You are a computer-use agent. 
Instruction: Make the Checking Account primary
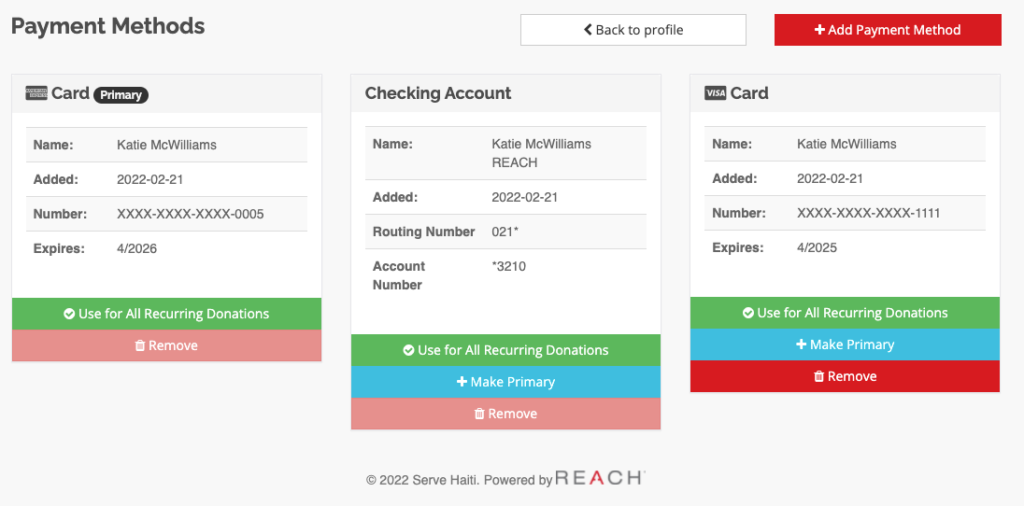click(505, 382)
